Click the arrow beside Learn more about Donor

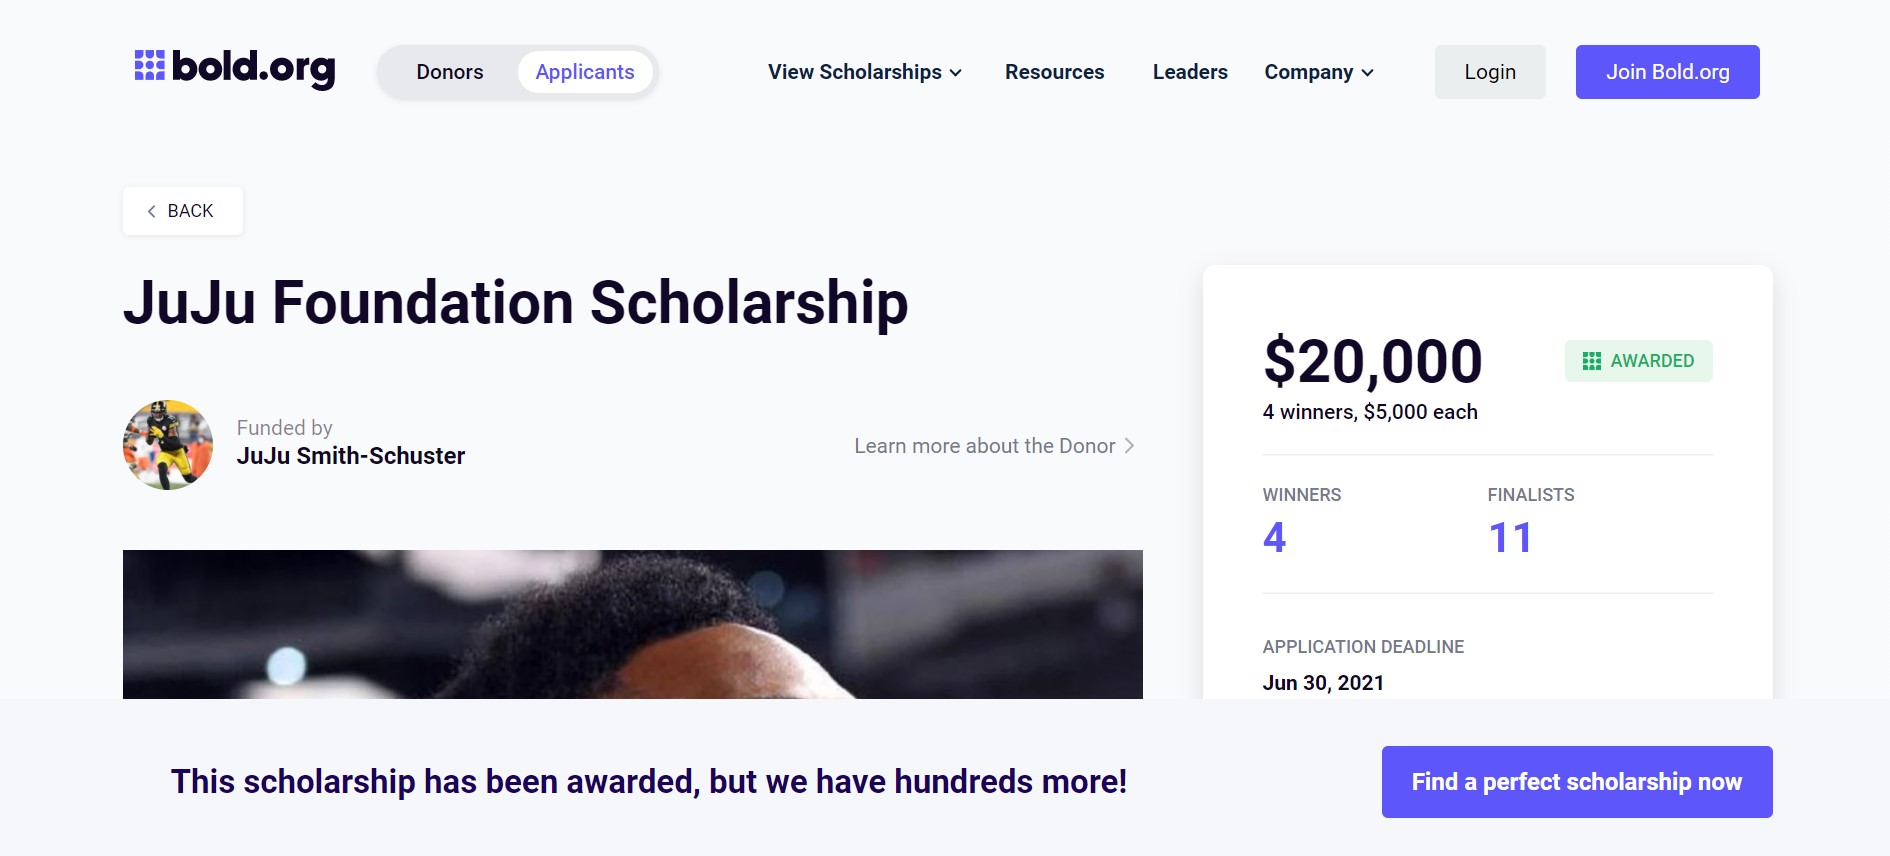click(x=1130, y=446)
